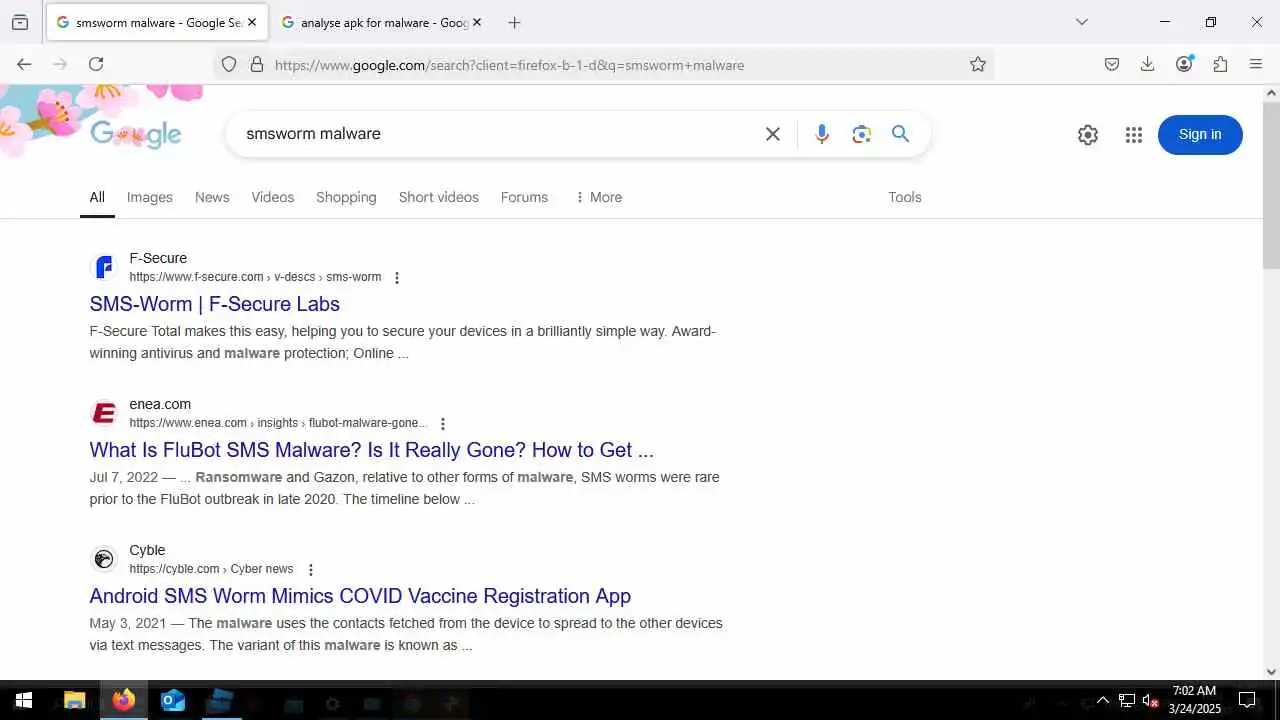Open Android SMS Worm Mimics COVID result

[360, 596]
